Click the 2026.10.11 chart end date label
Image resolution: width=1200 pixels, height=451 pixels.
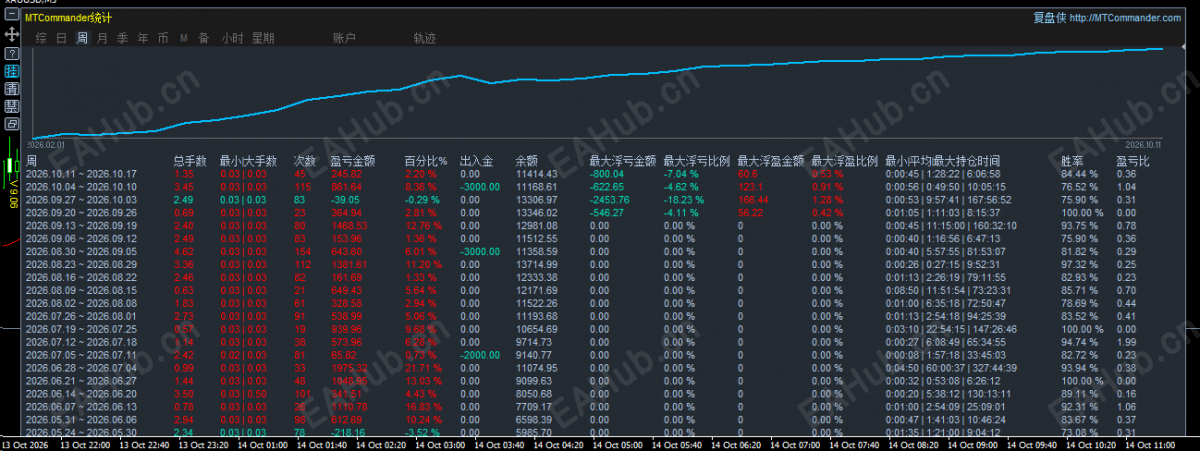click(x=1142, y=144)
